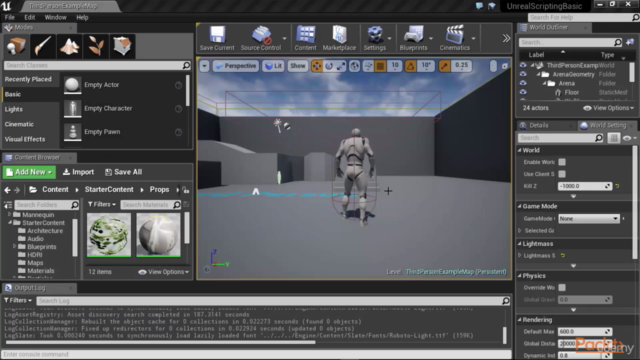The height and width of the screenshot is (360, 640).
Task: Select the translate gizmo tool in viewport
Action: [317, 66]
